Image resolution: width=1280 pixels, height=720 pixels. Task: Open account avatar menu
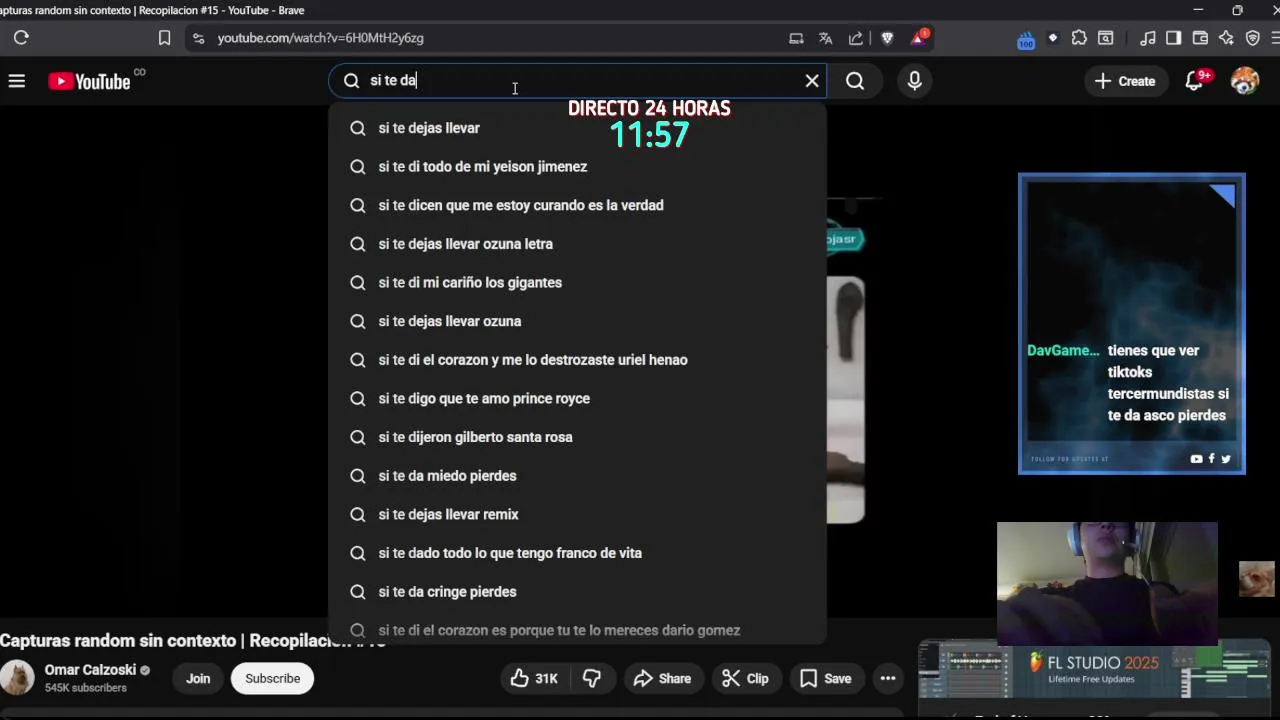coord(1245,81)
